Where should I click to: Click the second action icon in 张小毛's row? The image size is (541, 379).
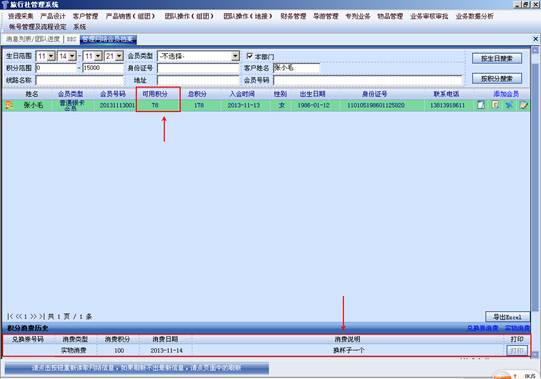click(x=495, y=105)
